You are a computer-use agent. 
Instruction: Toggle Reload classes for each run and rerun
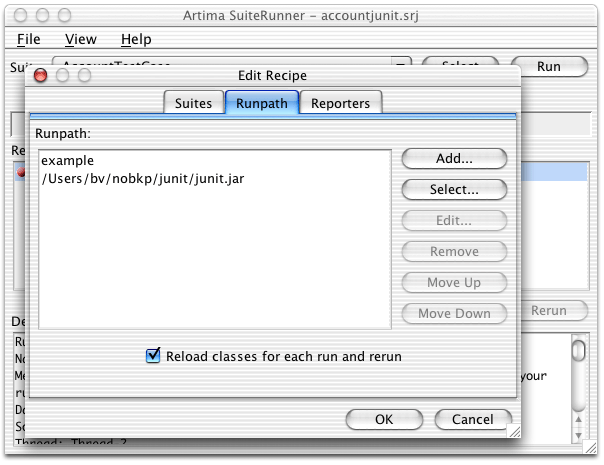(153, 356)
